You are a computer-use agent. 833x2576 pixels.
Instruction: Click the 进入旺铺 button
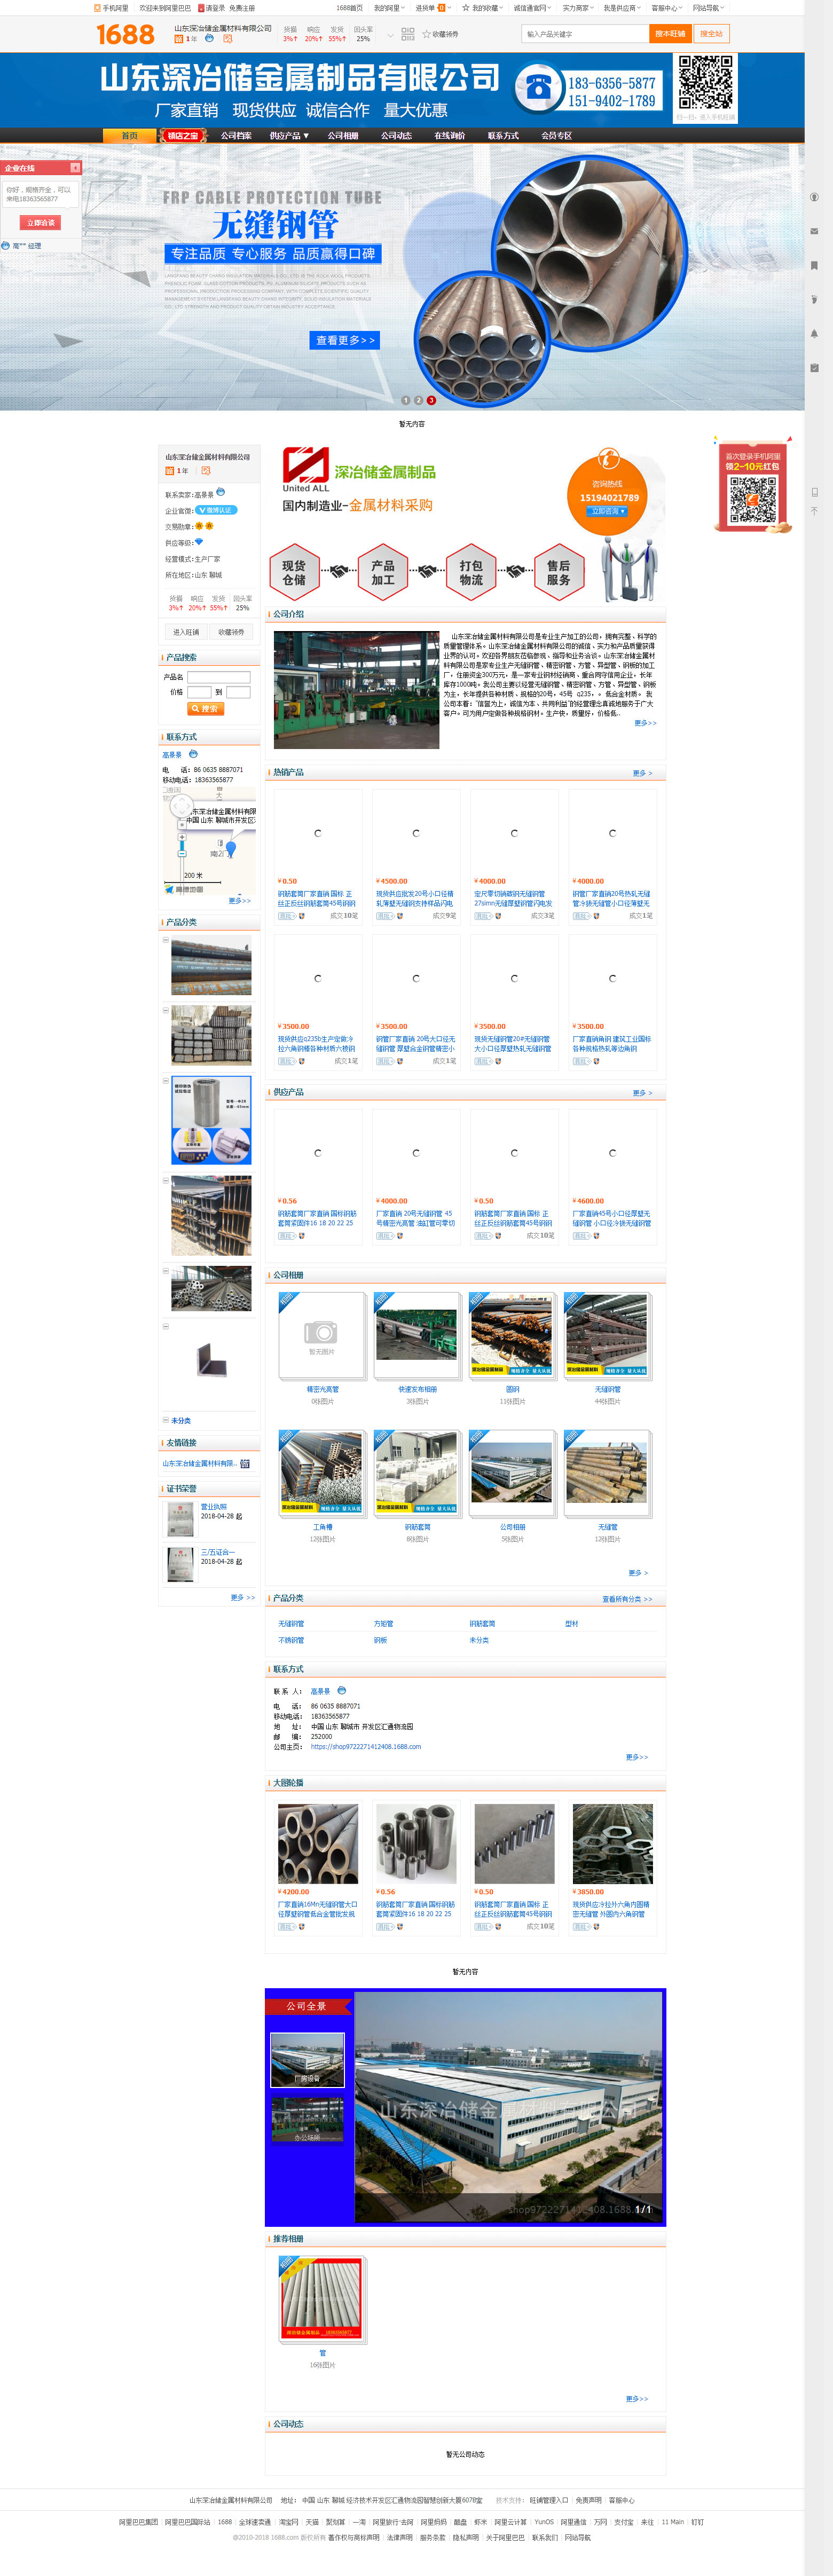(x=186, y=632)
